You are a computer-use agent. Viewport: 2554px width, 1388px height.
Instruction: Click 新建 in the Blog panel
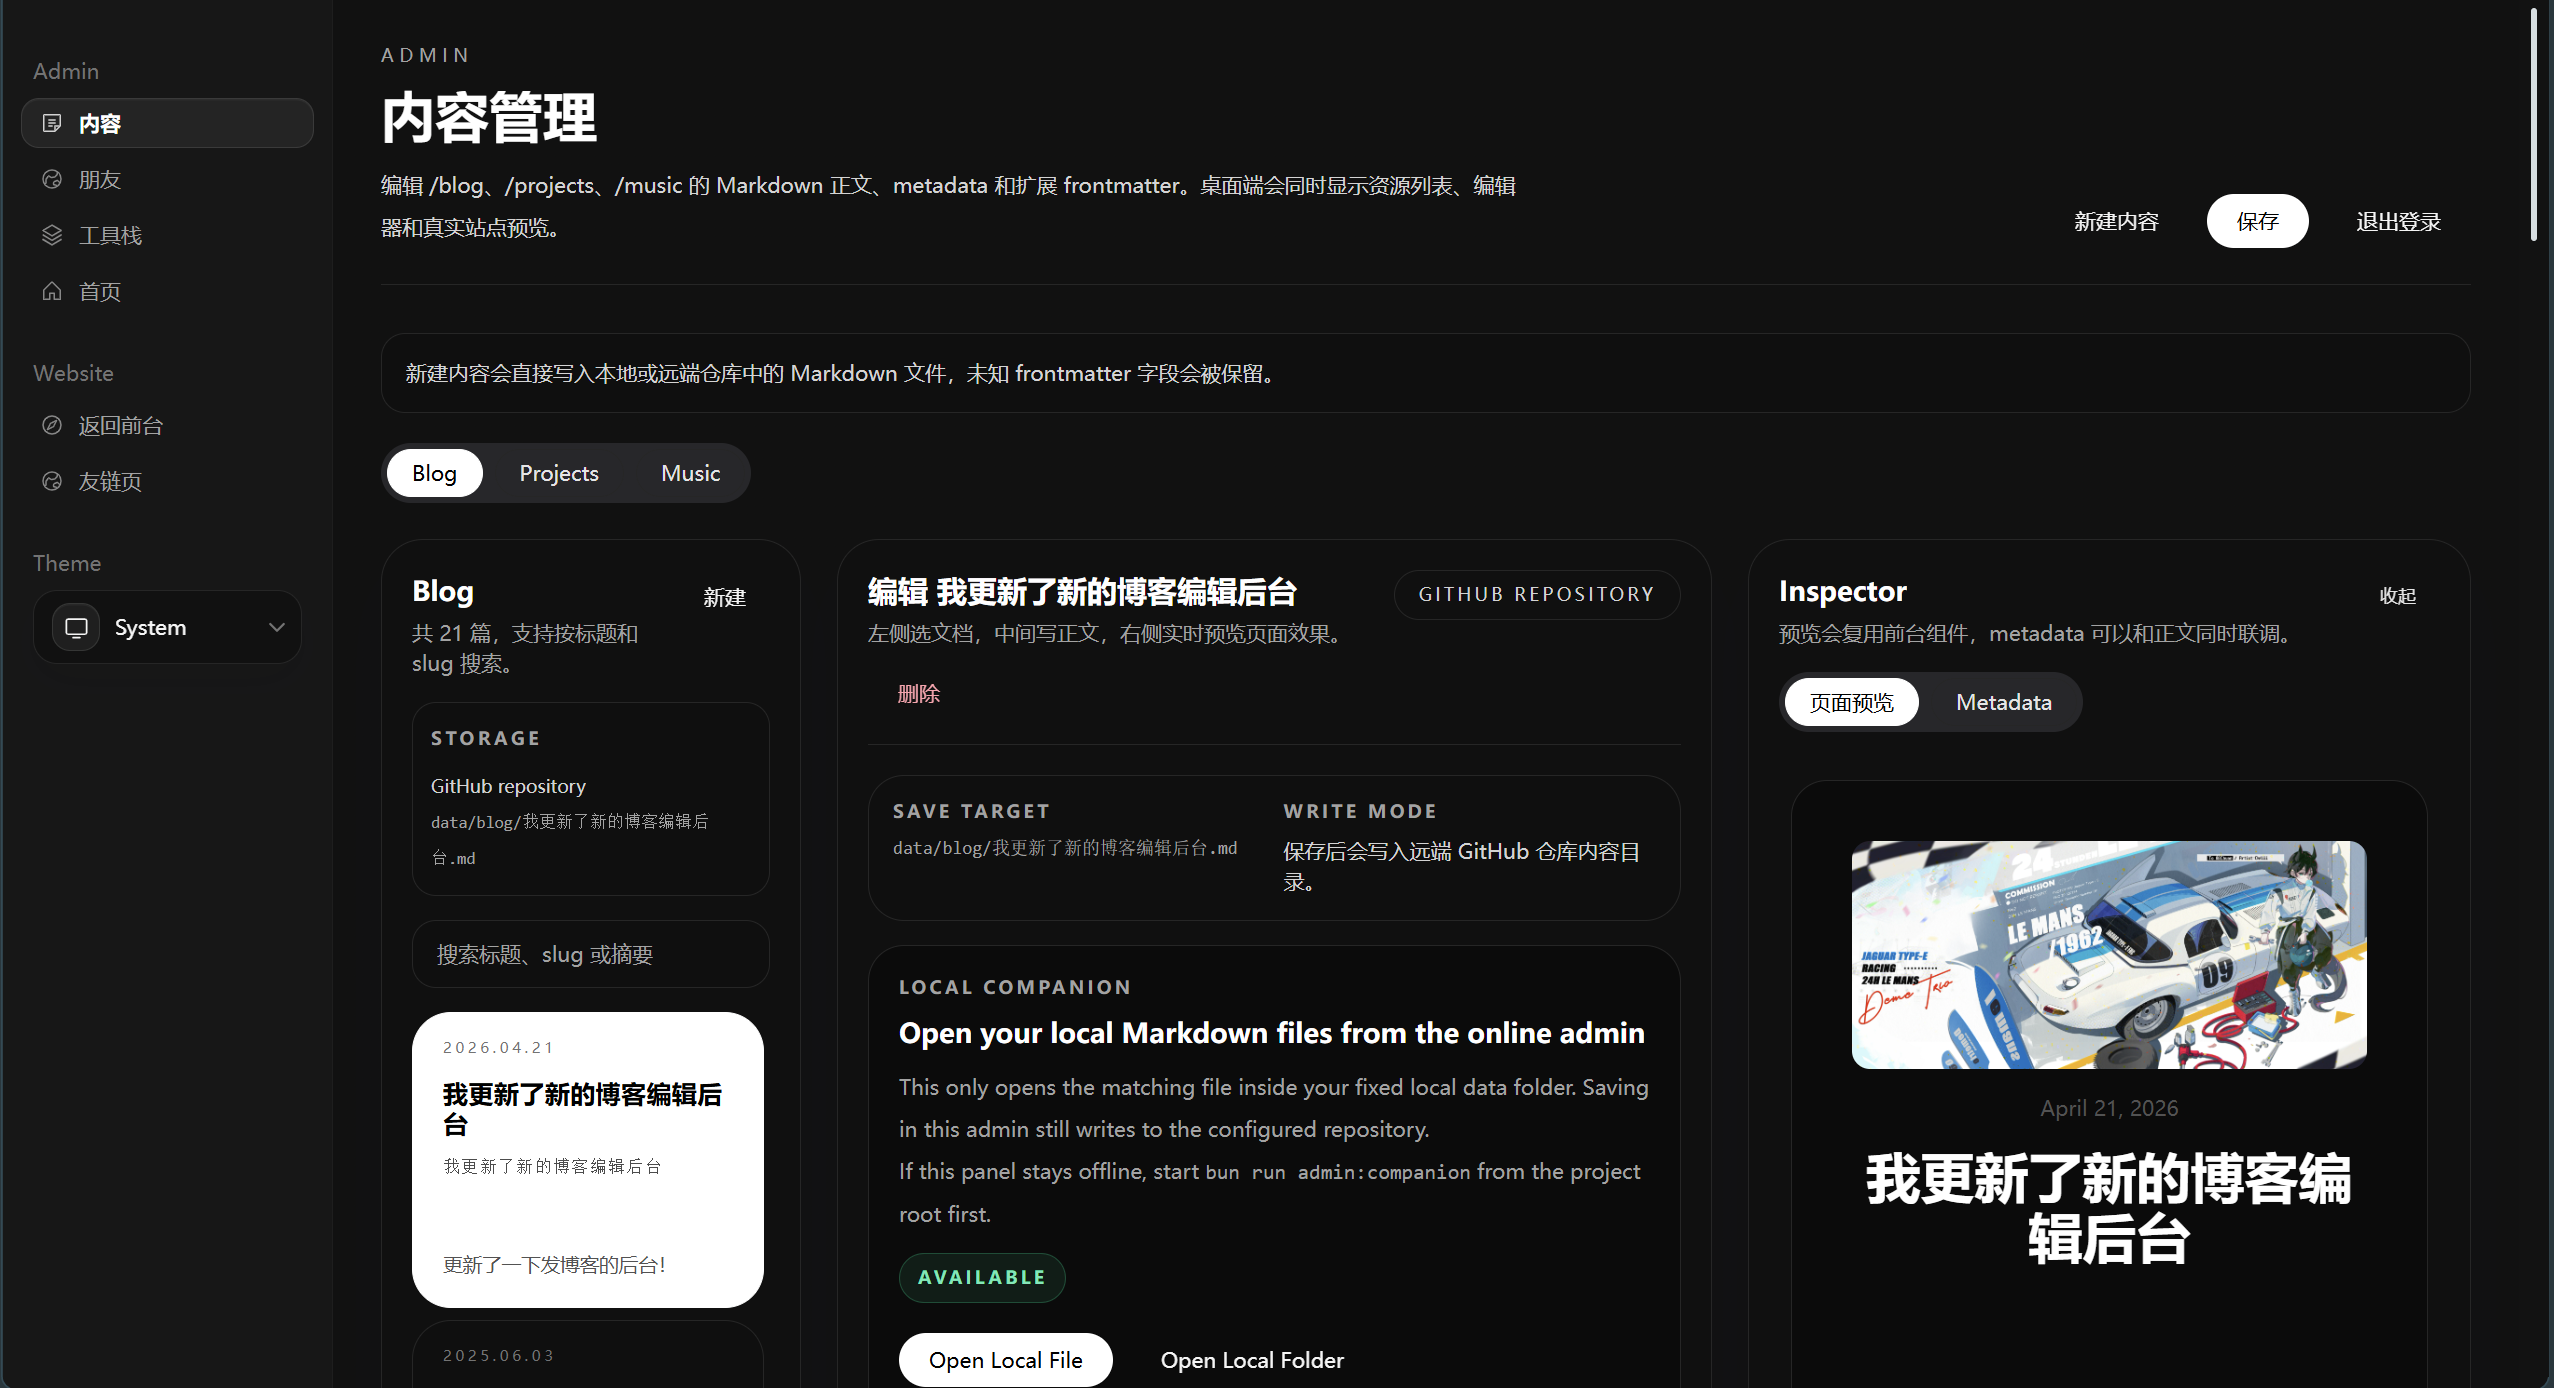pyautogui.click(x=724, y=597)
